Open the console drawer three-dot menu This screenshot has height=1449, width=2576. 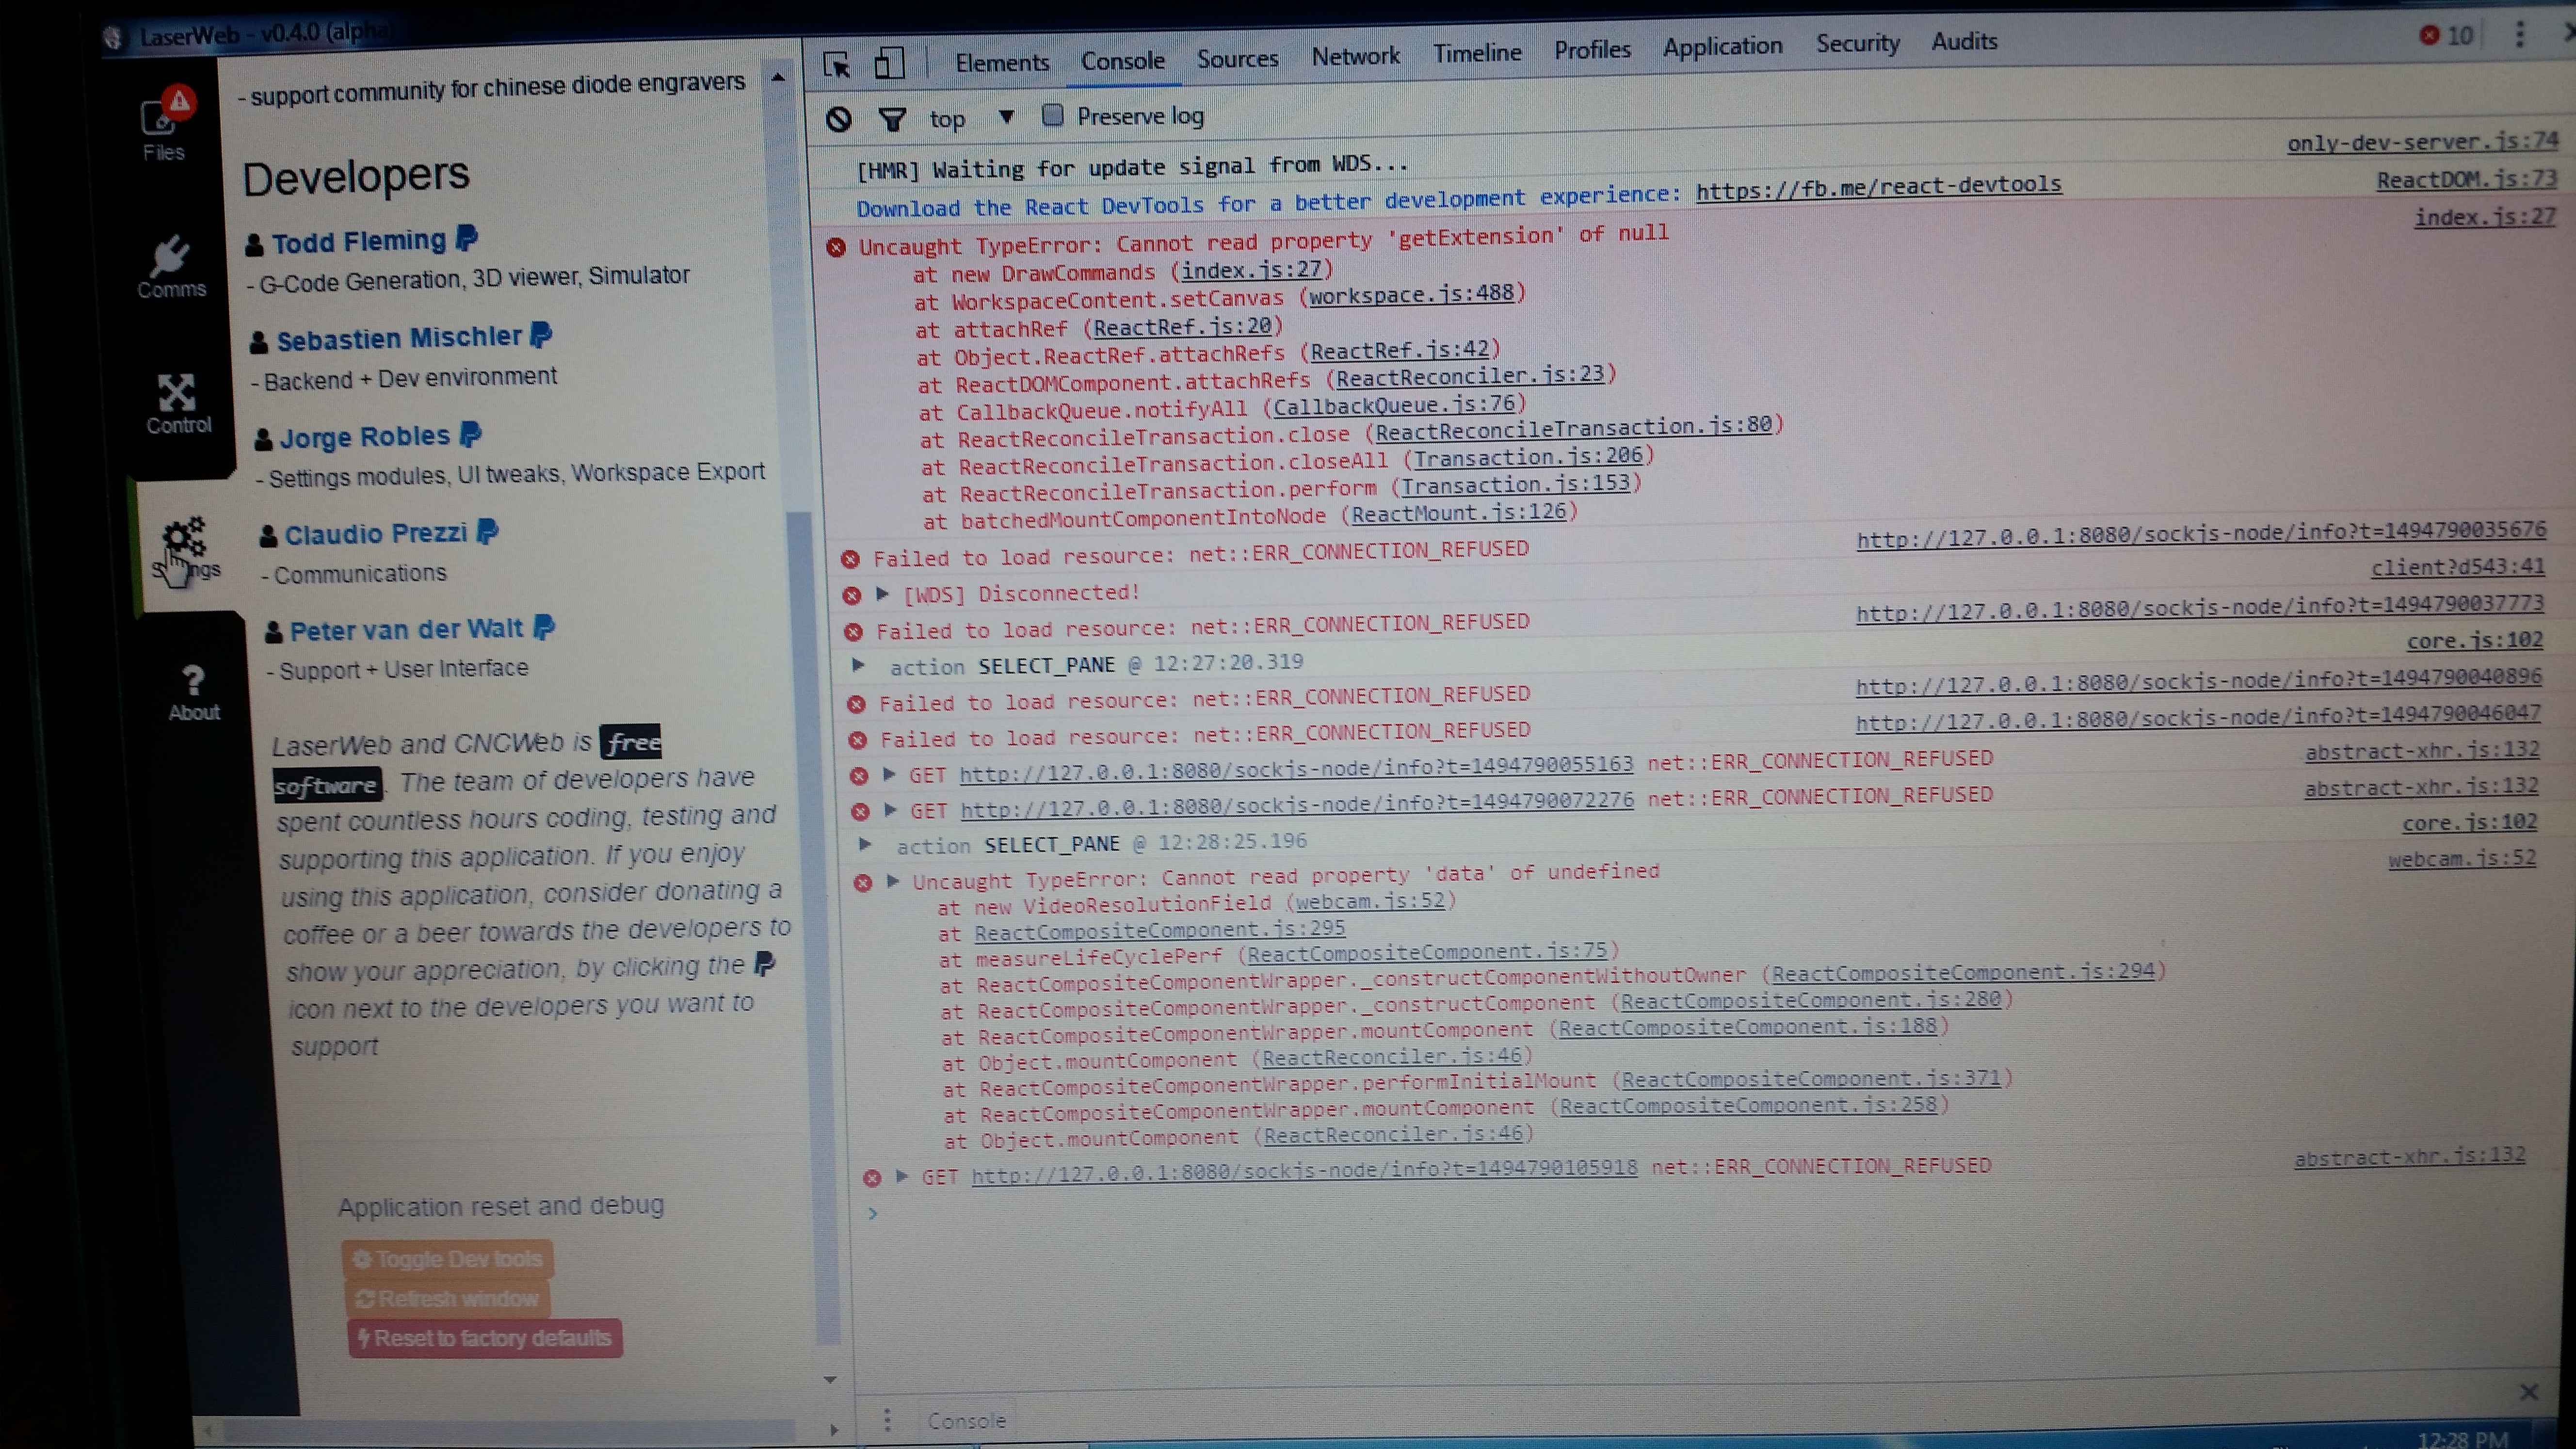tap(887, 1420)
